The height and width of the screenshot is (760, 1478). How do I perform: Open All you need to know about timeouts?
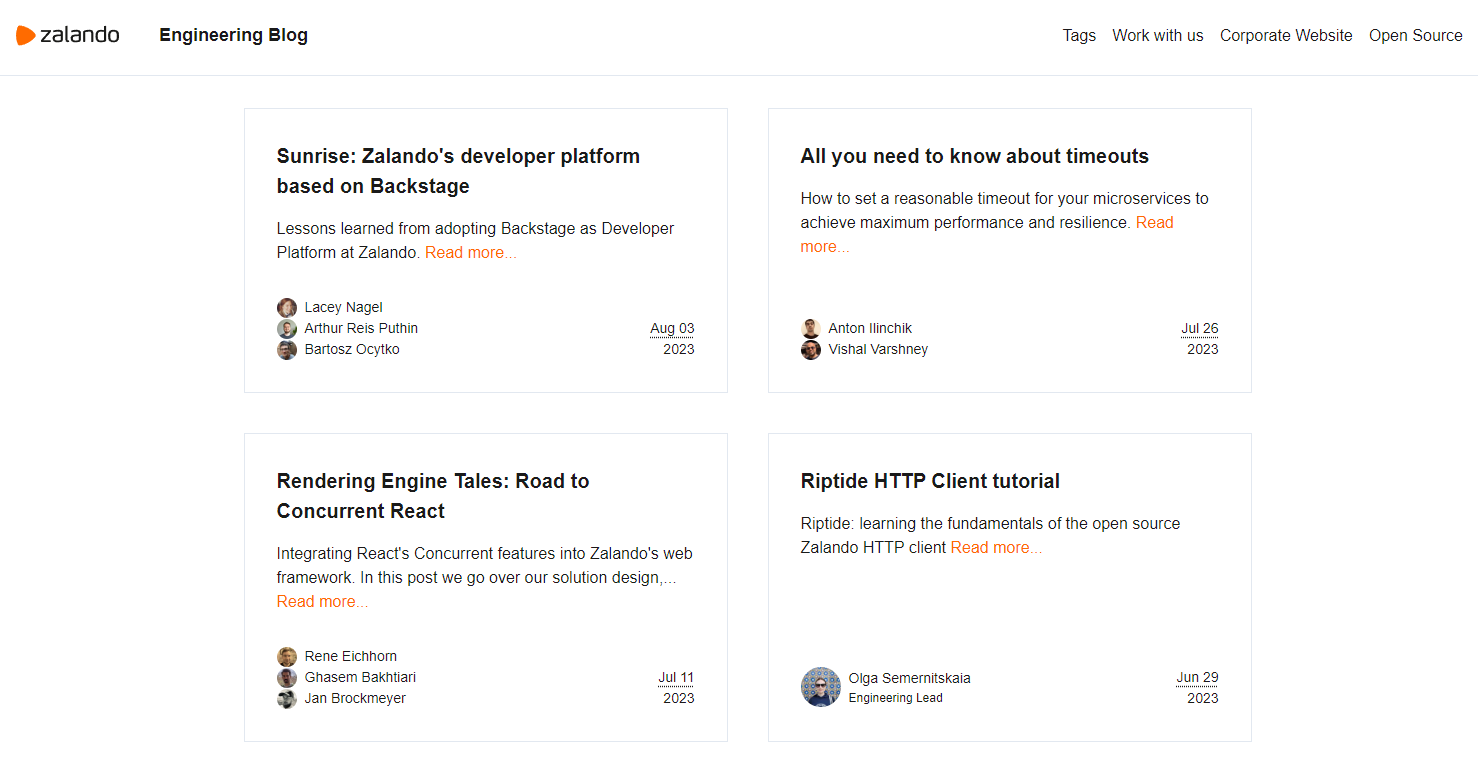click(x=975, y=156)
